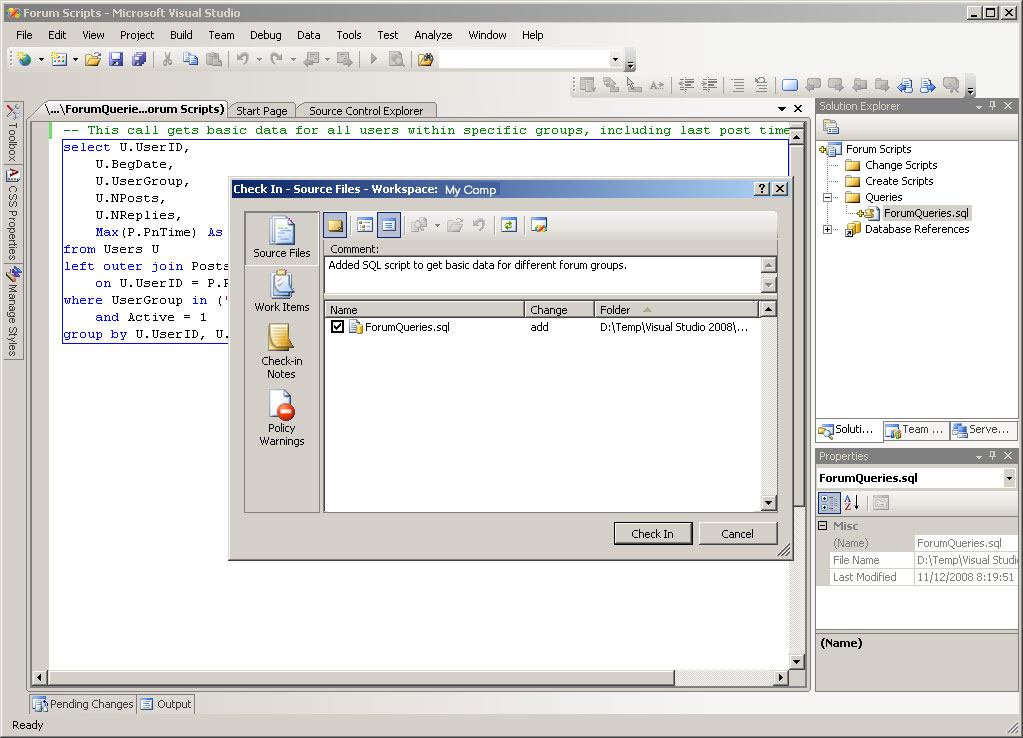The width and height of the screenshot is (1023, 738).
Task: Open the find combo box dropdown in toolbar
Action: click(x=615, y=60)
